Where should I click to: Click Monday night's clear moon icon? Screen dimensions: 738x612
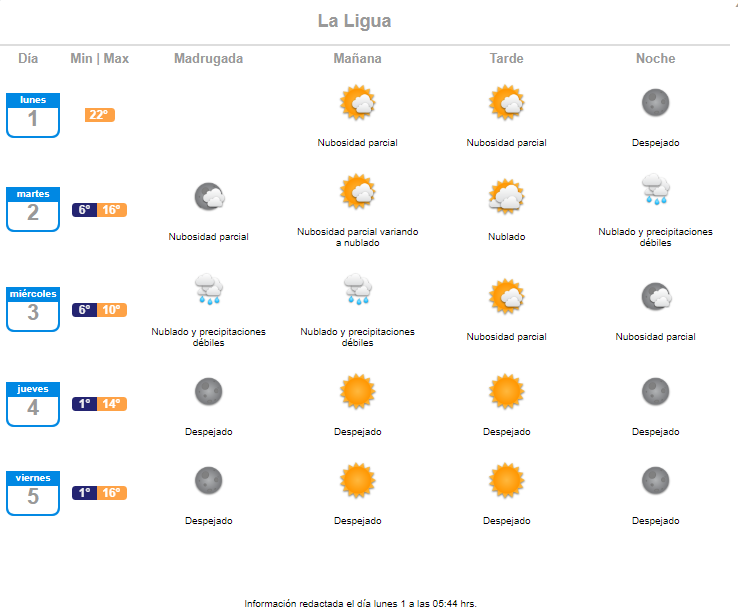coord(655,103)
